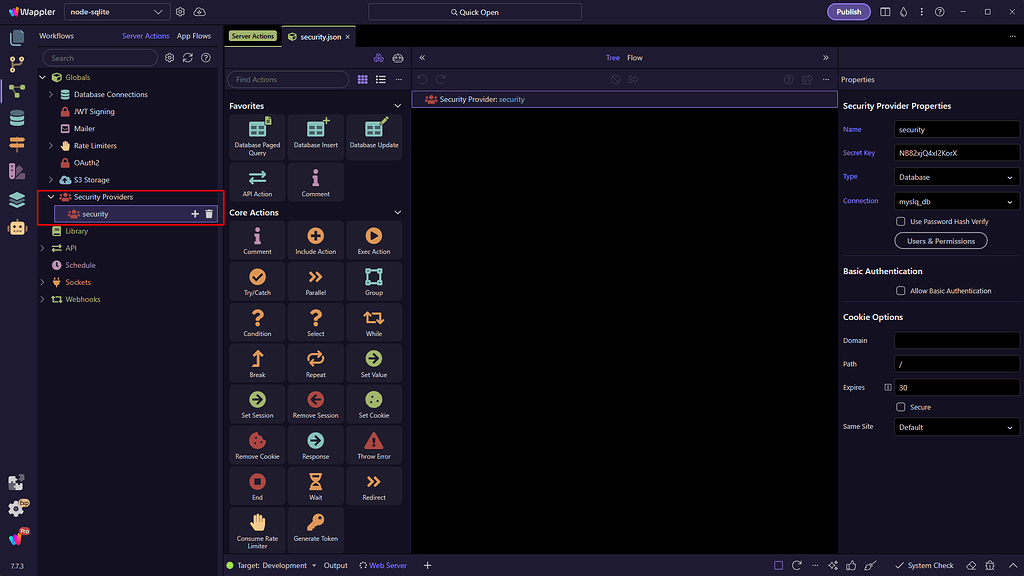This screenshot has width=1024, height=576.
Task: Delete the security provider with trash icon
Action: (x=209, y=214)
